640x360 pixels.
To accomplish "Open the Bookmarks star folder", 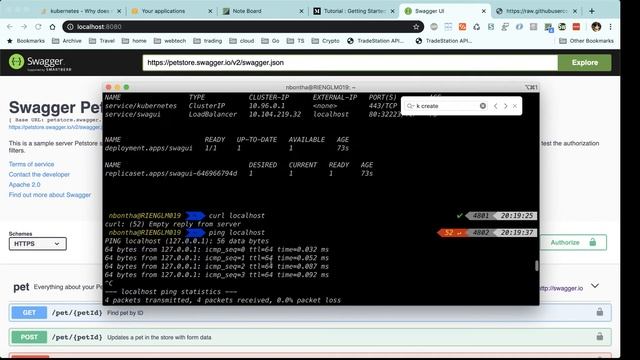I will (x=26, y=41).
